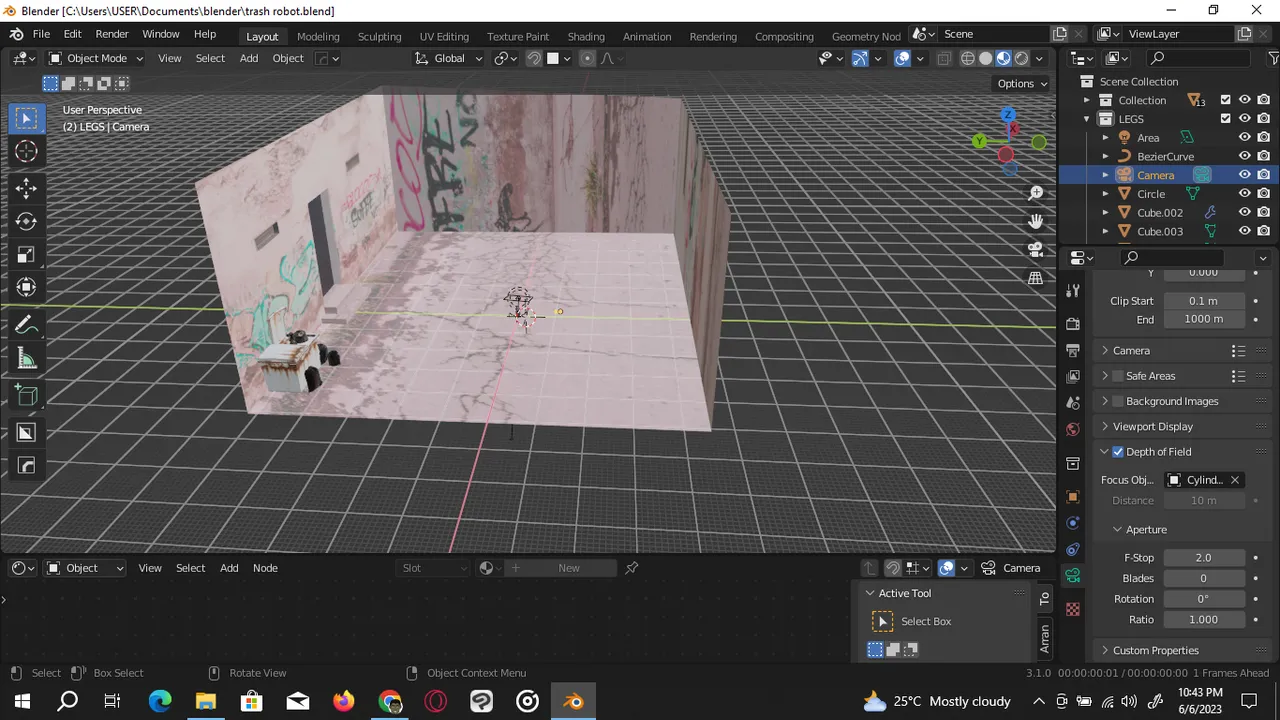Enable the Safe Areas checkbox
Screen dimensions: 1280x720
pos(1118,376)
